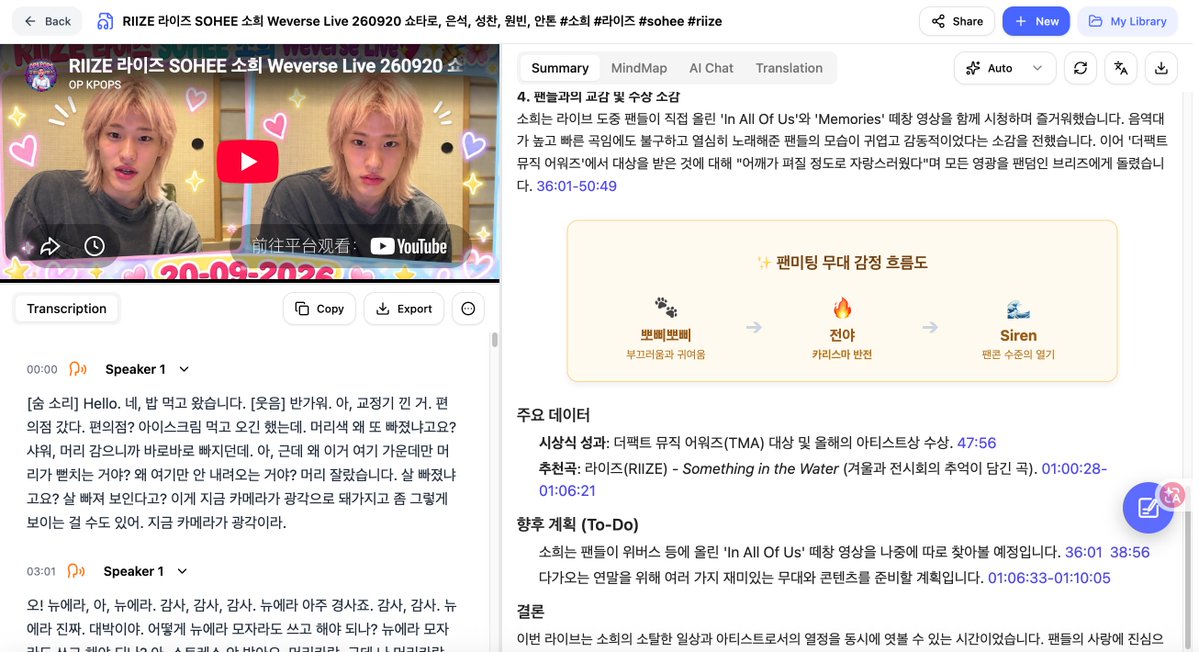
Task: Click the translate language icon
Action: (1121, 68)
